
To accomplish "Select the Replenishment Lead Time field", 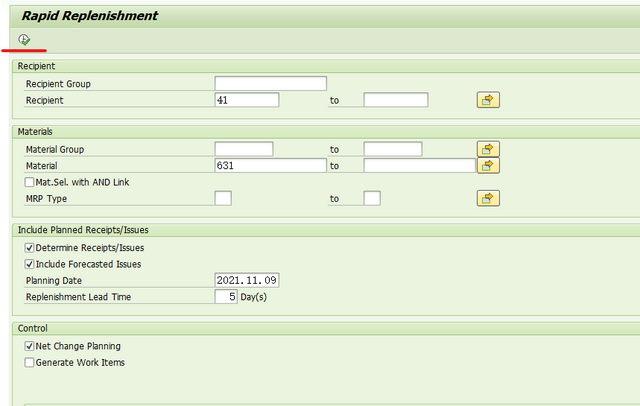I will tap(226, 297).
